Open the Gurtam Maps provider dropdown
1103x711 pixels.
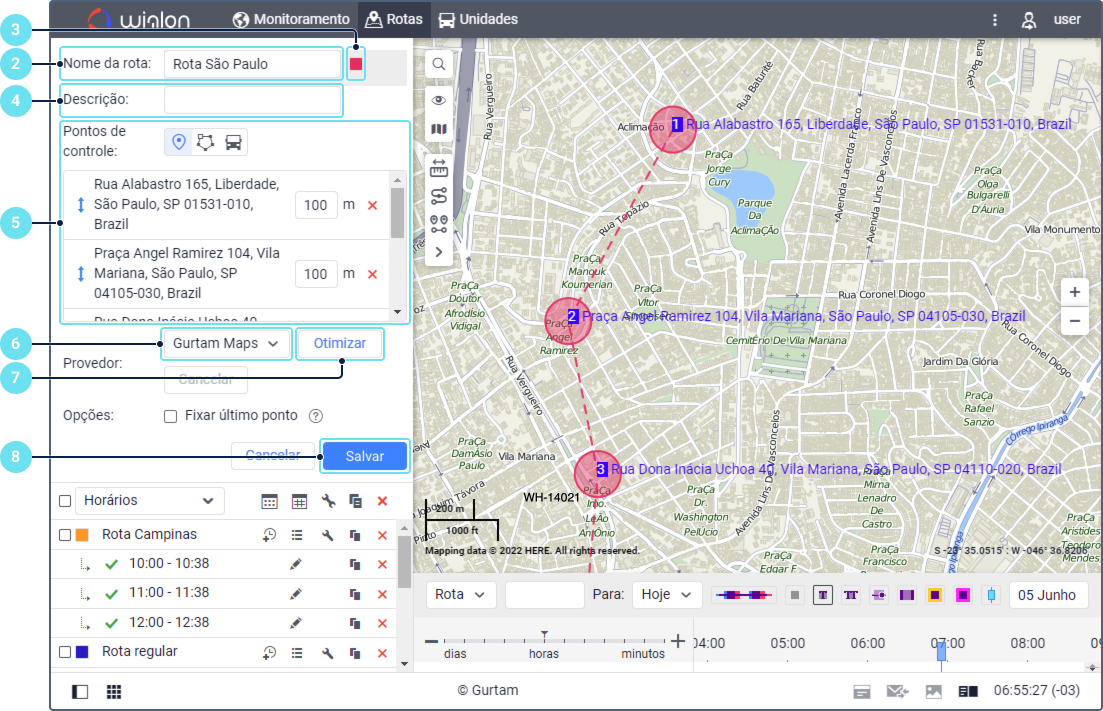pyautogui.click(x=225, y=343)
